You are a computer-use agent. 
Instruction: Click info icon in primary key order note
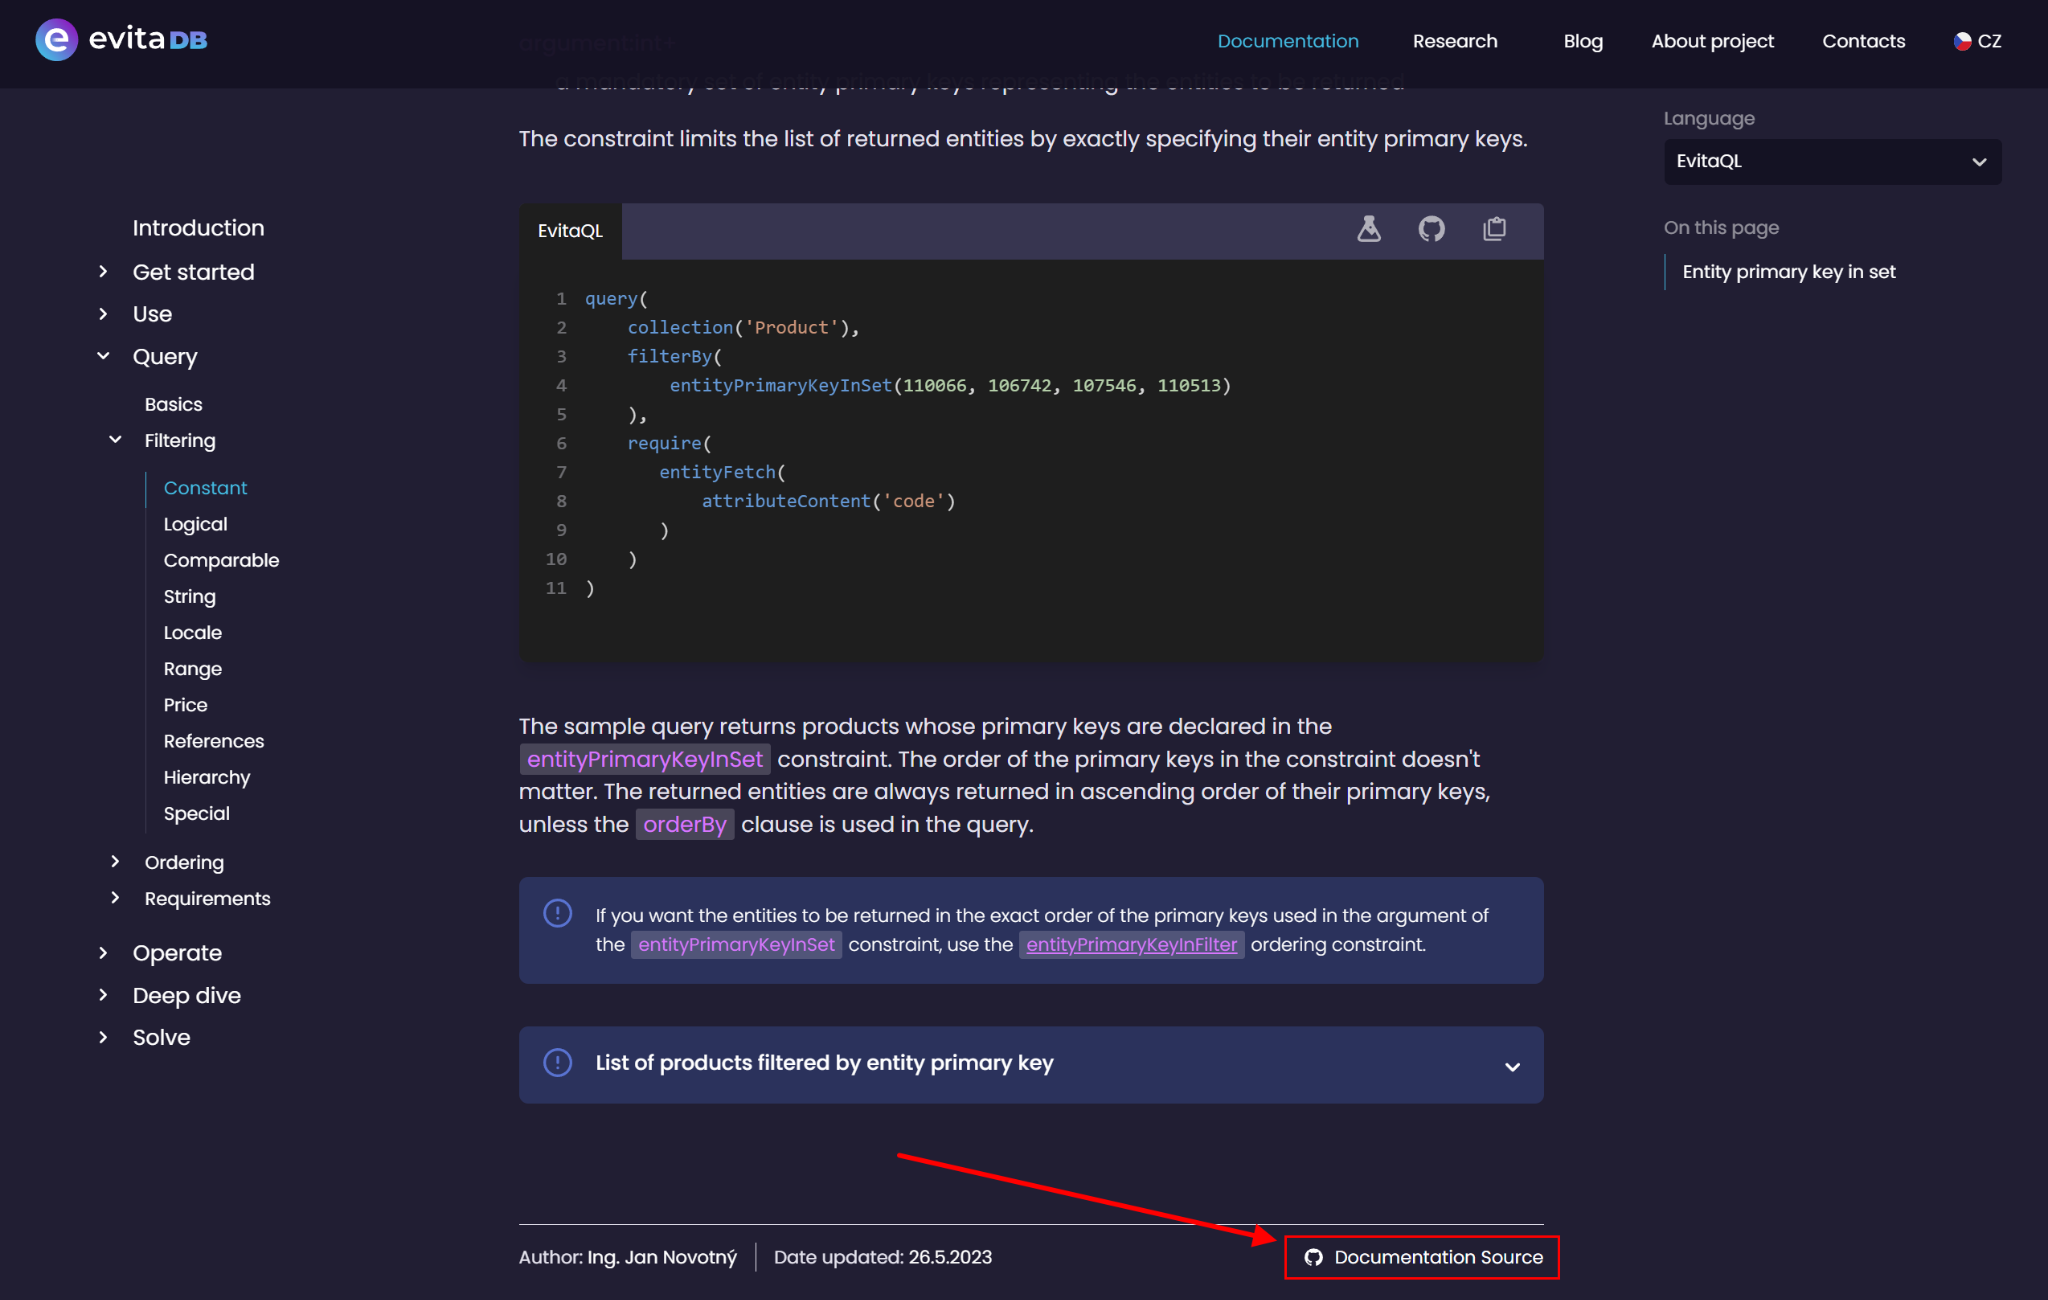557,913
